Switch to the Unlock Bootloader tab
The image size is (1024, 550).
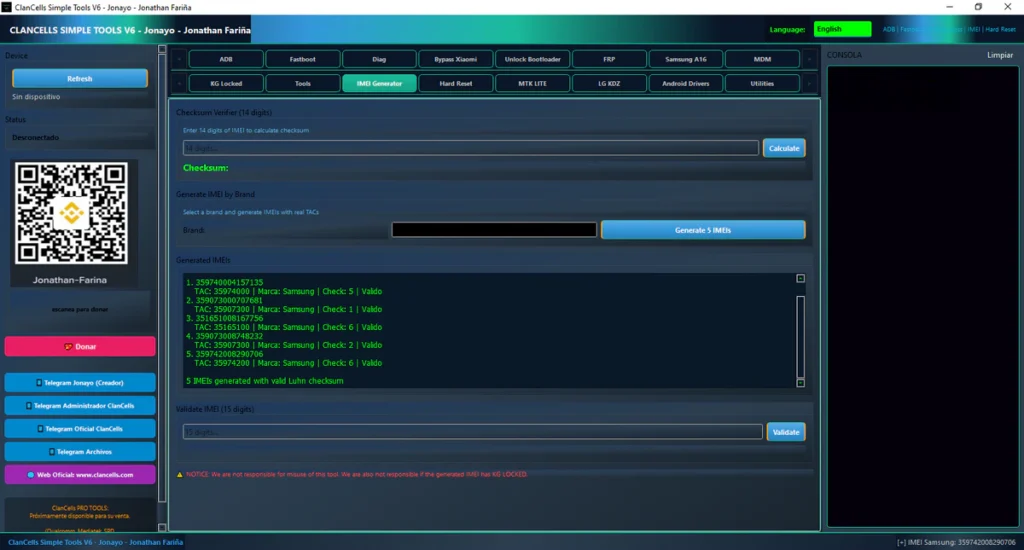[533, 59]
